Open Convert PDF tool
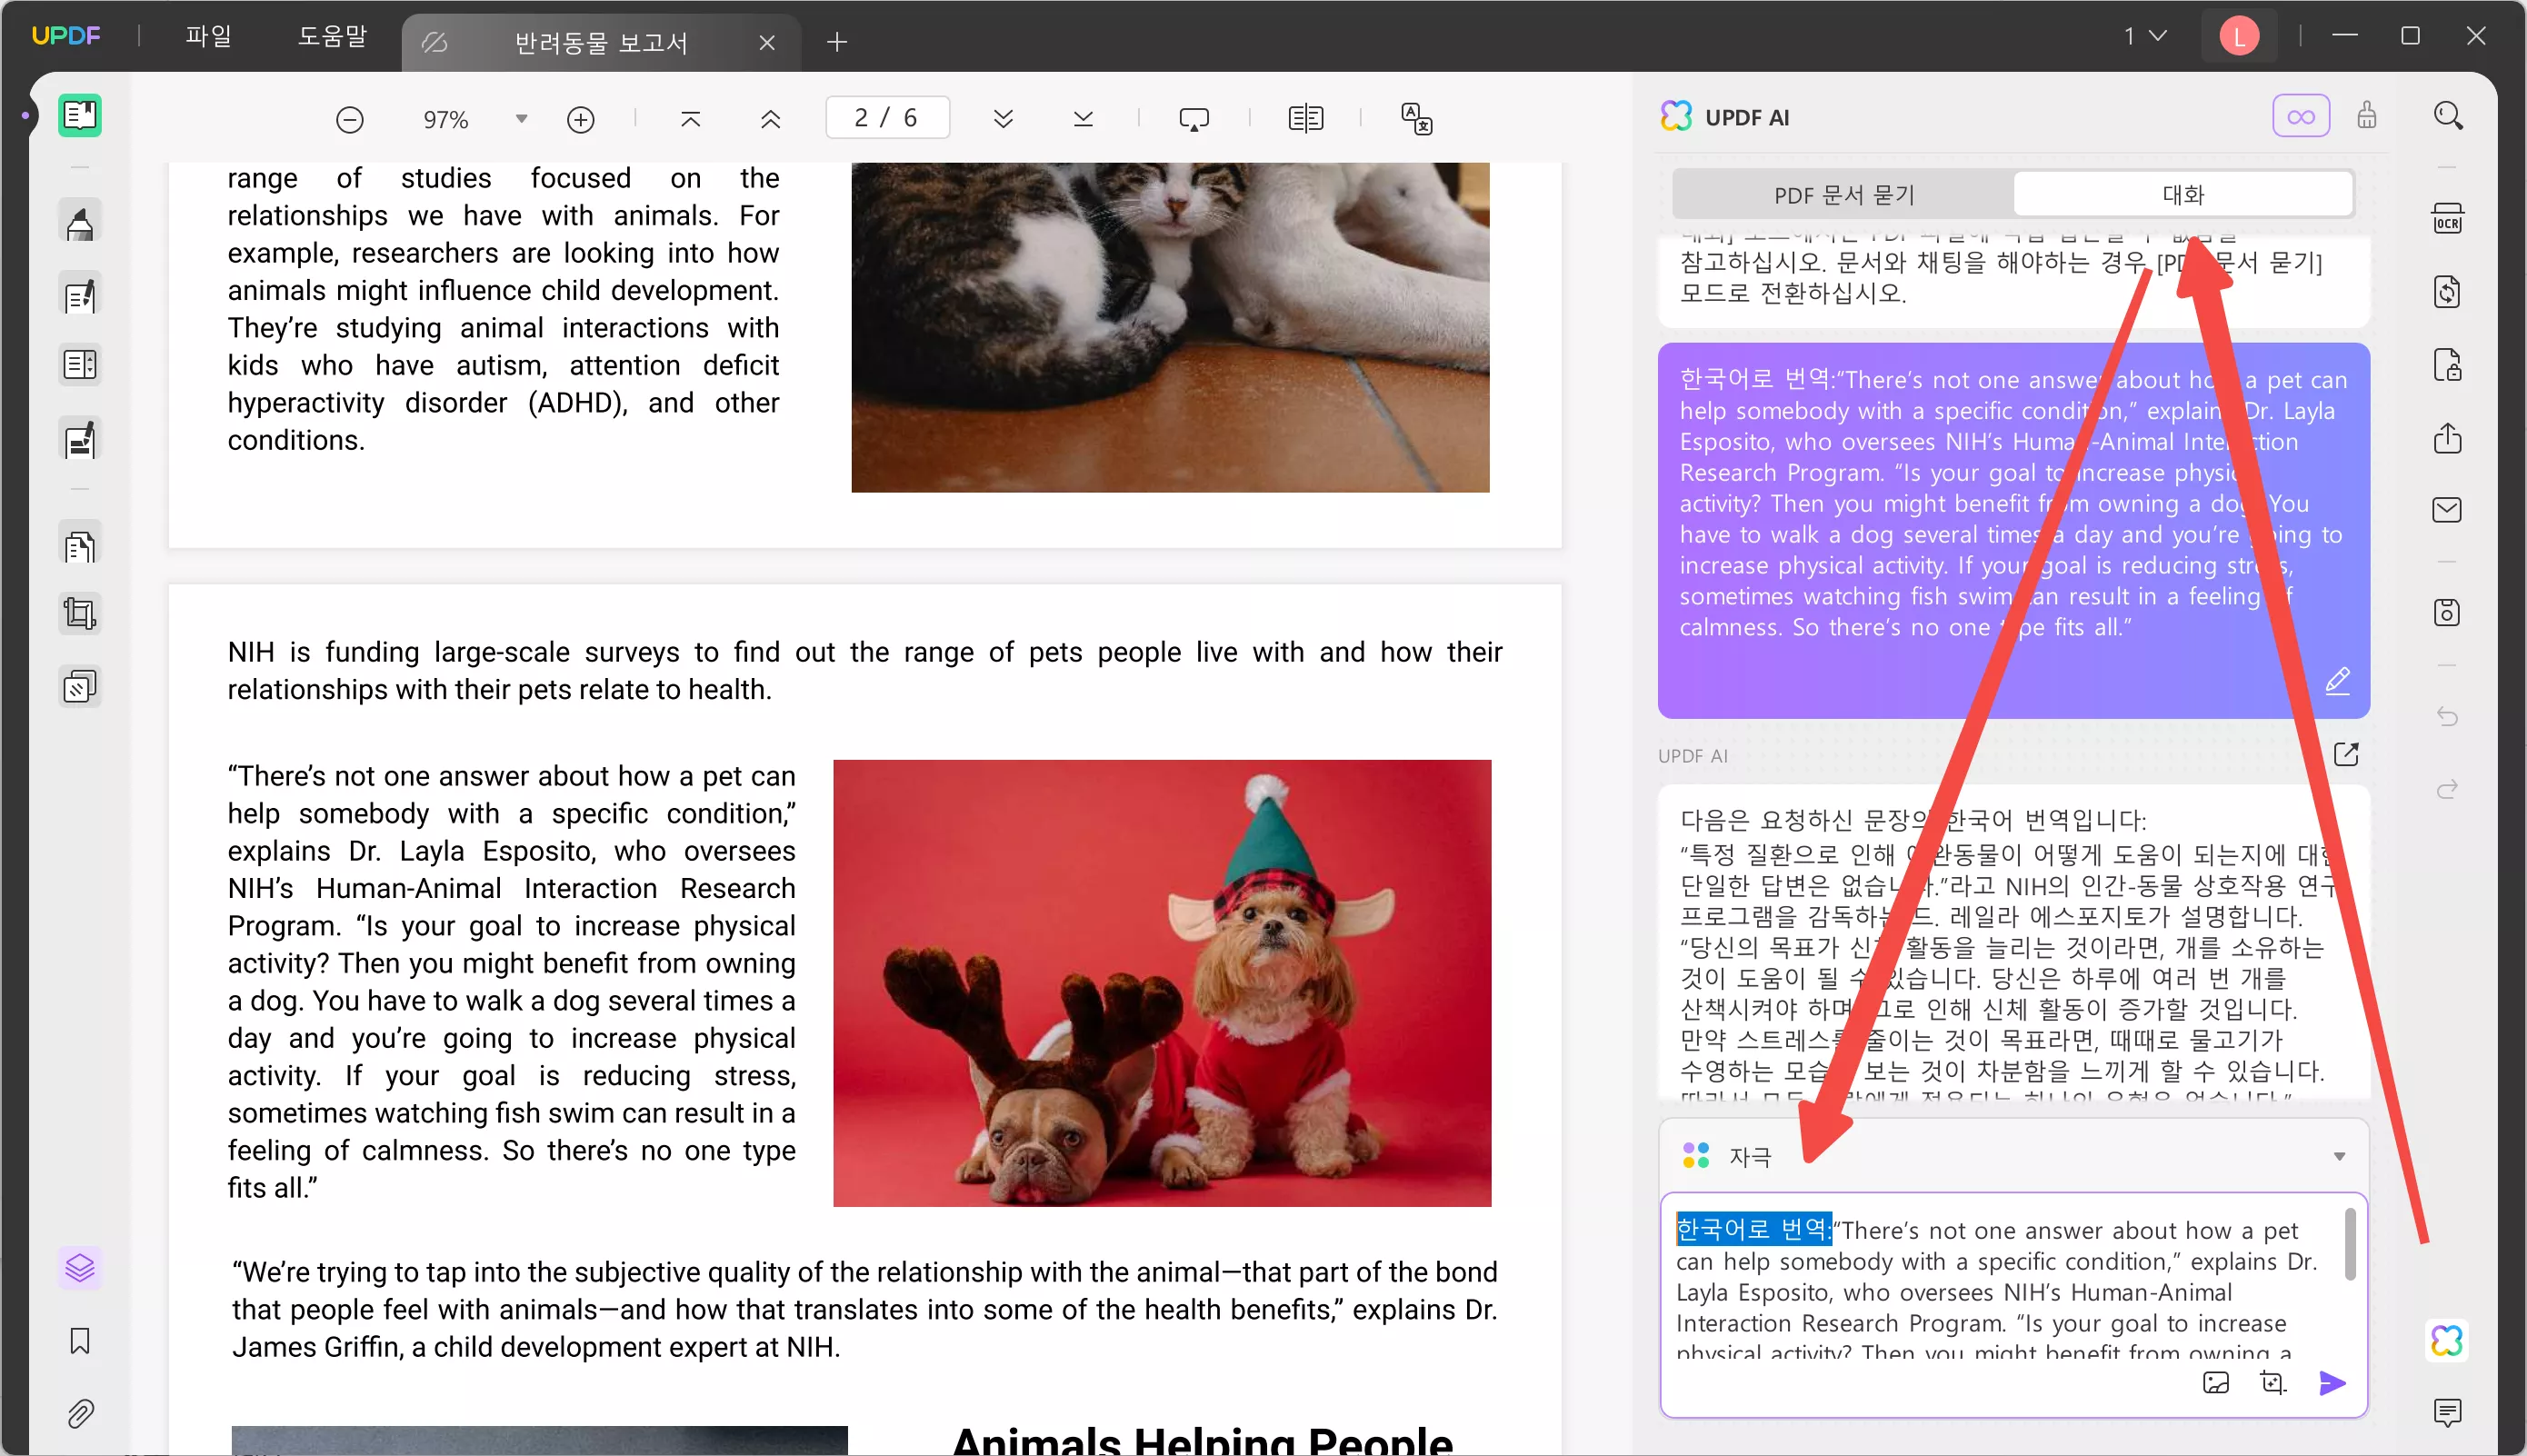This screenshot has width=2527, height=1456. [x=2447, y=292]
